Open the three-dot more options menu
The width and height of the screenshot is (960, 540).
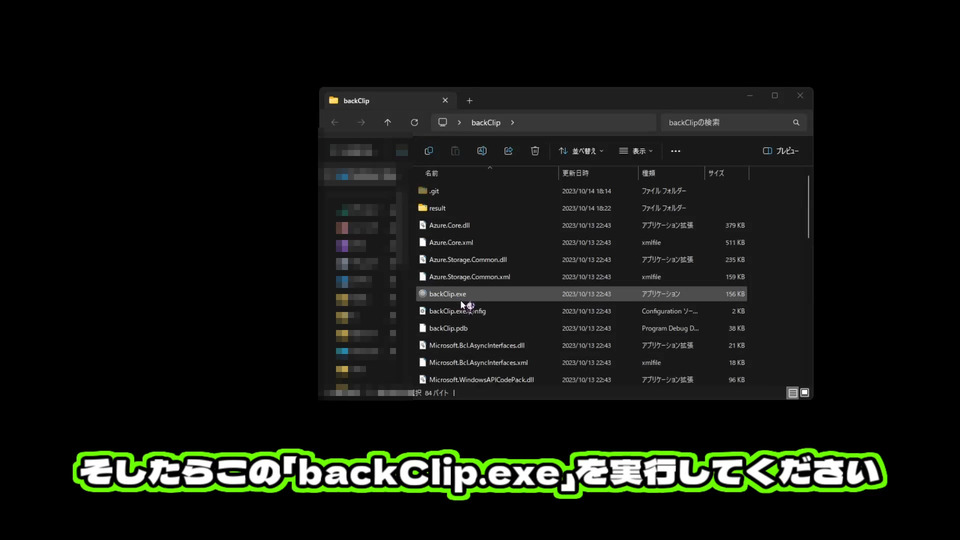tap(675, 151)
